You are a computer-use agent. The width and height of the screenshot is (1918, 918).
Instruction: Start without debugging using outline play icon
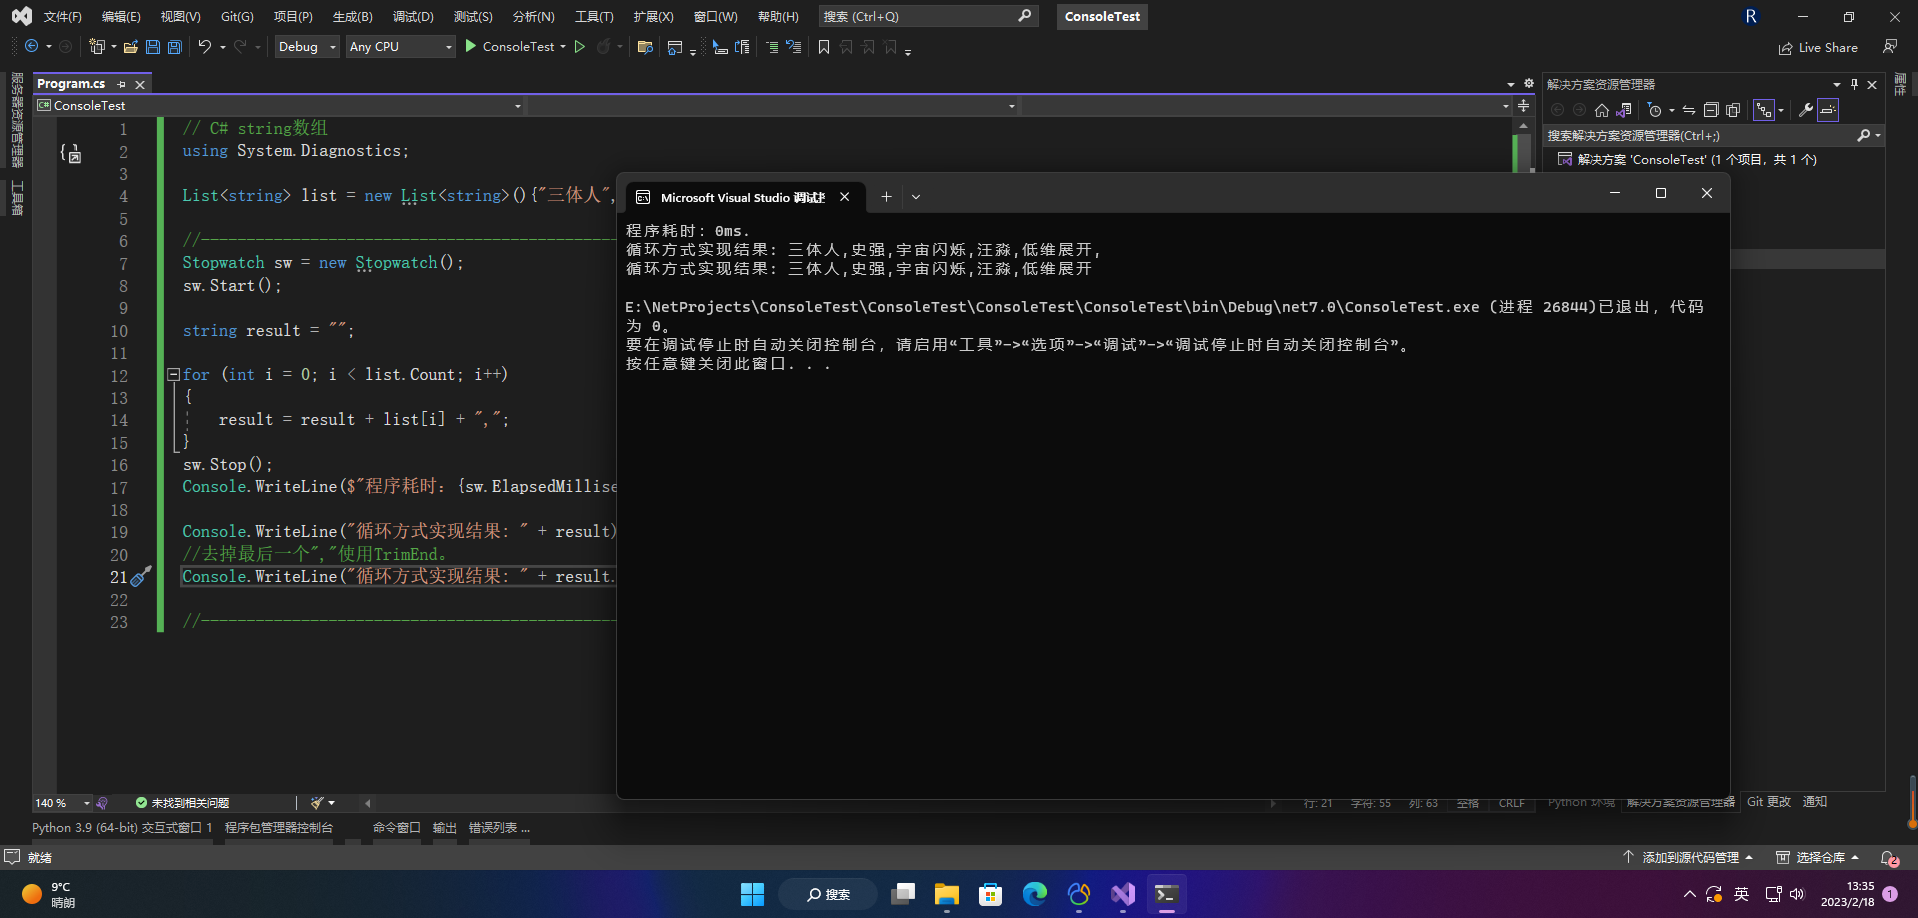tap(580, 47)
